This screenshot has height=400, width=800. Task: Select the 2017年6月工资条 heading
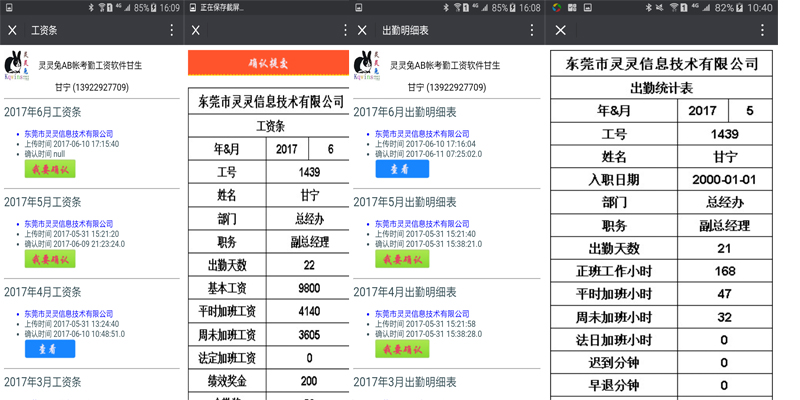pos(43,112)
